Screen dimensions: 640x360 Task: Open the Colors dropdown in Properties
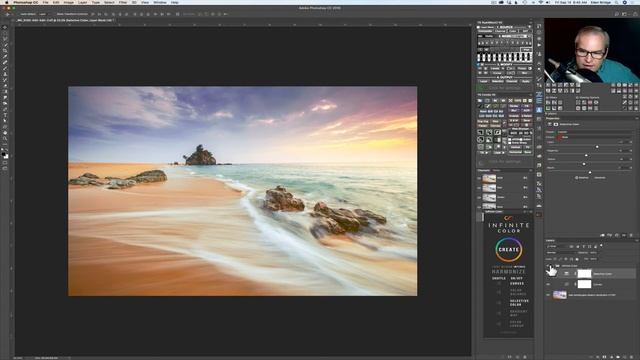click(x=594, y=137)
